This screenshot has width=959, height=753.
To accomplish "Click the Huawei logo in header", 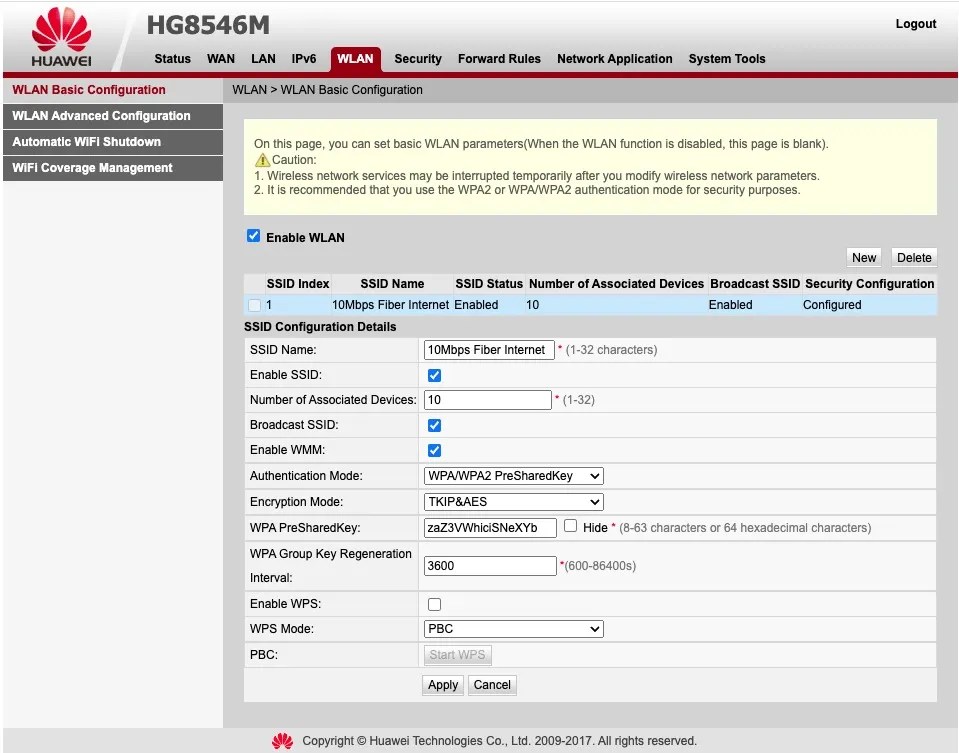I will coord(61,37).
